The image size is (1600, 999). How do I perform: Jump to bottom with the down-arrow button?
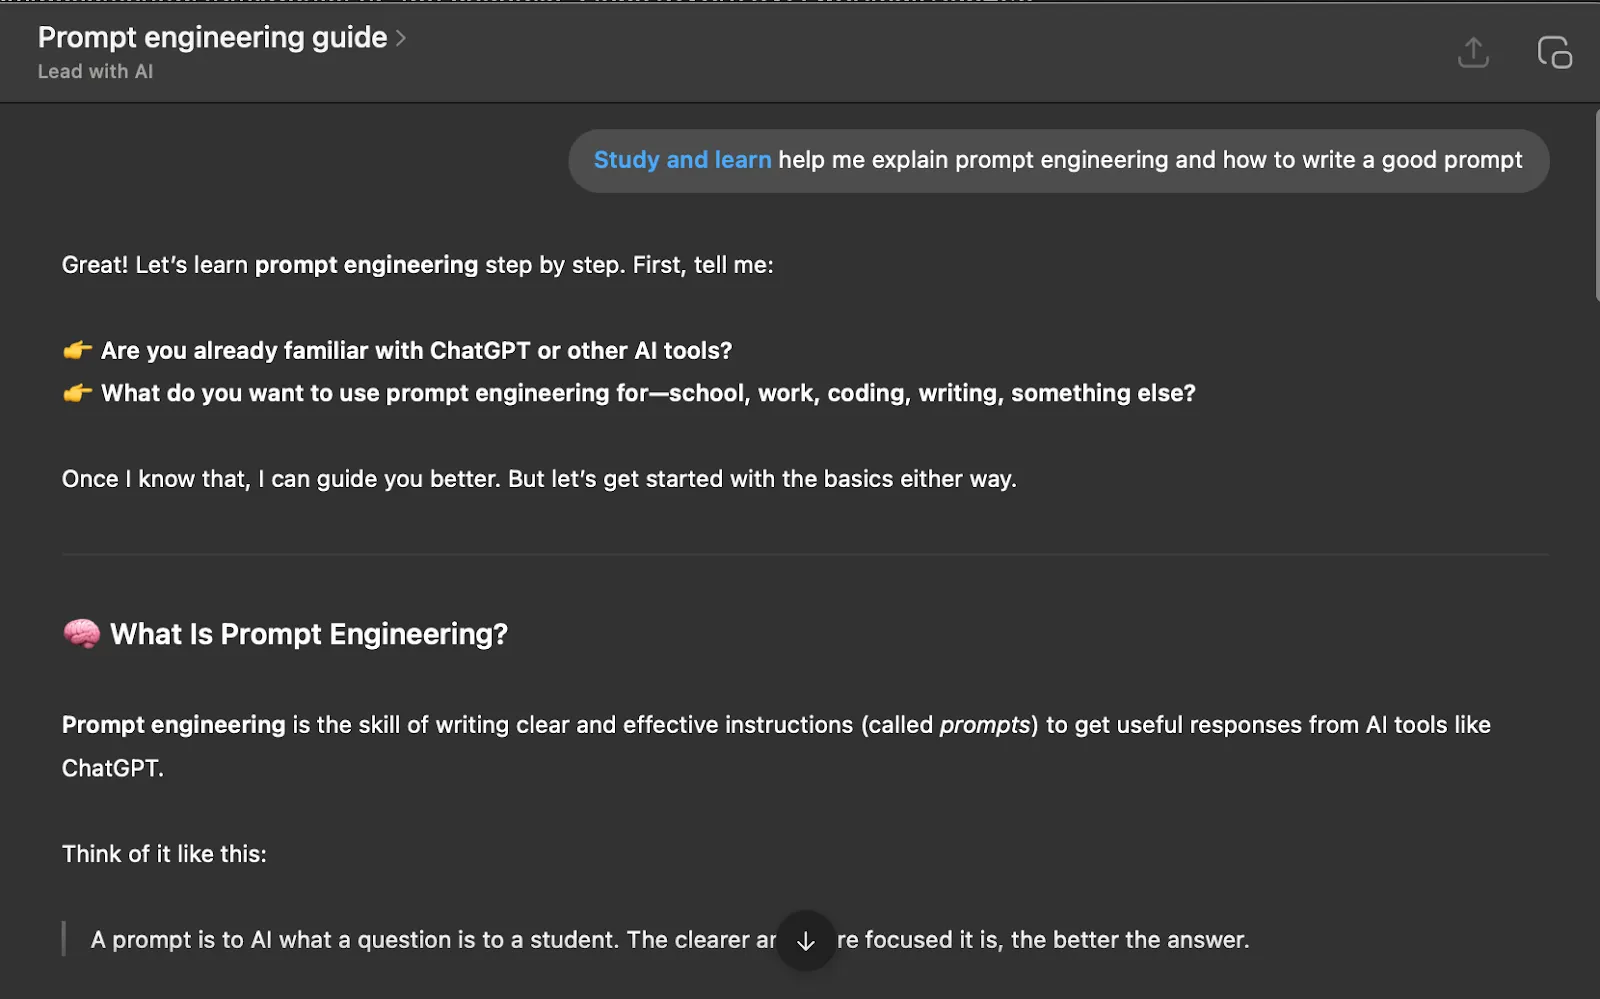click(806, 940)
